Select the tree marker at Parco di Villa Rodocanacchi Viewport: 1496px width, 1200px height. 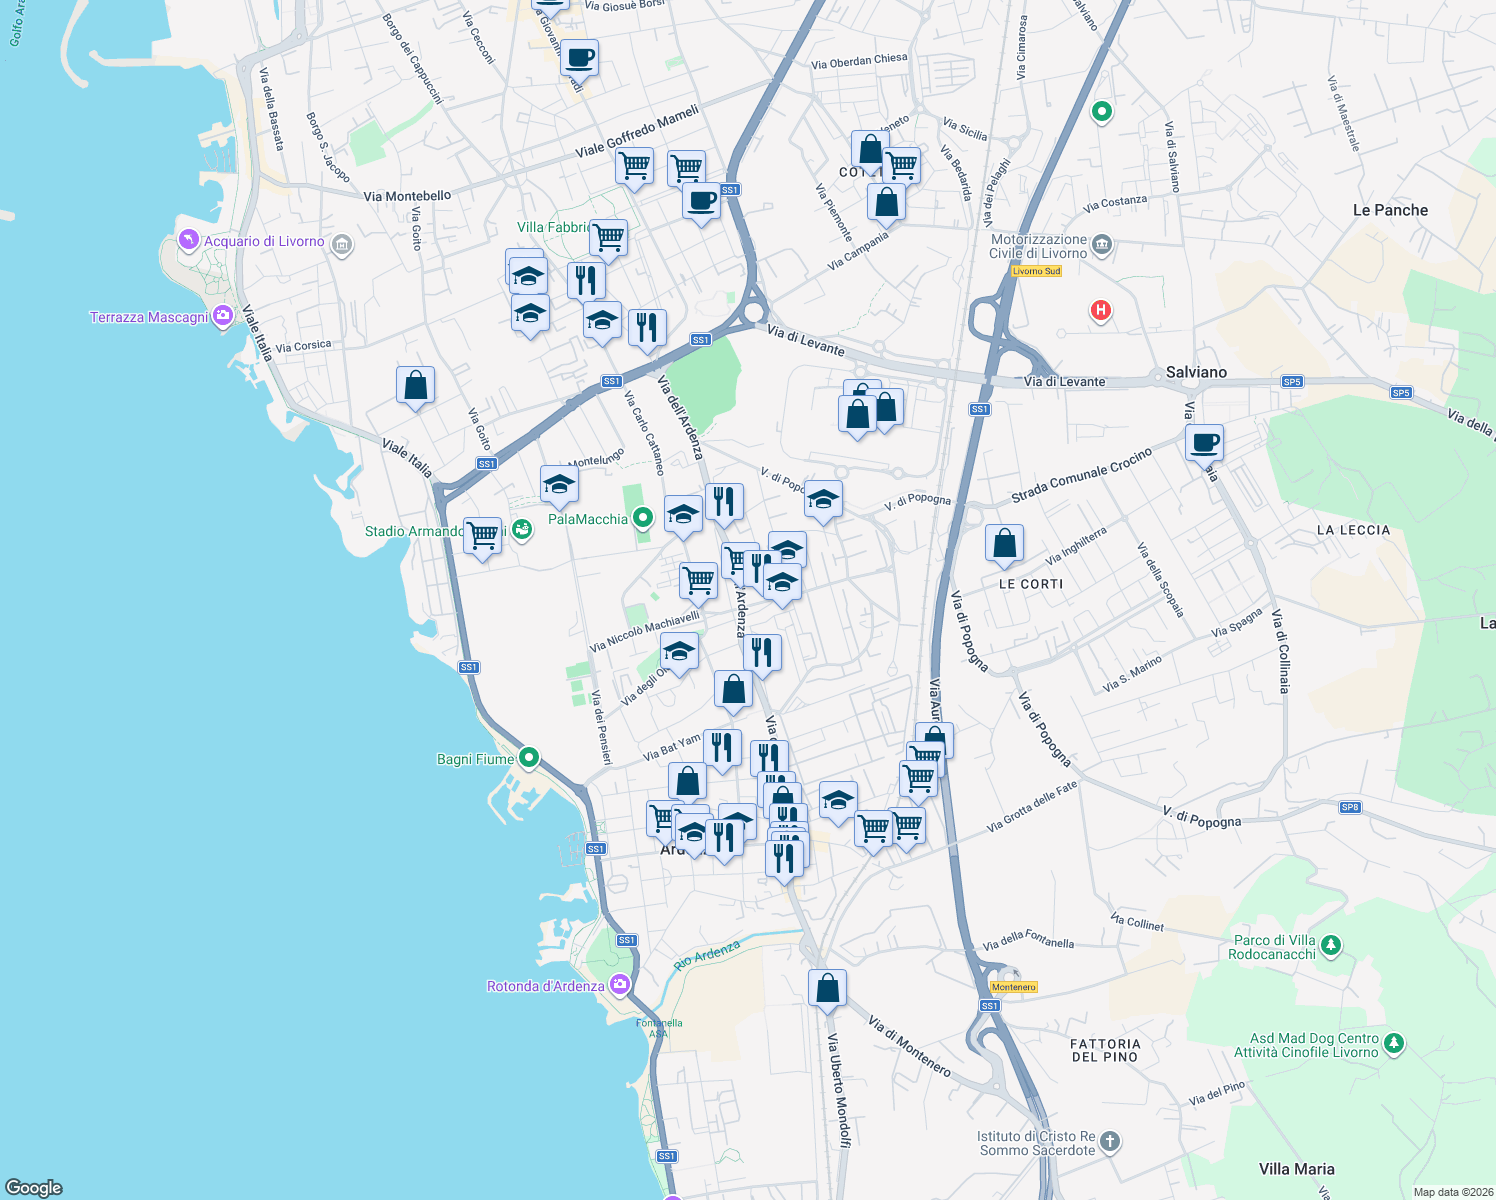click(x=1330, y=946)
